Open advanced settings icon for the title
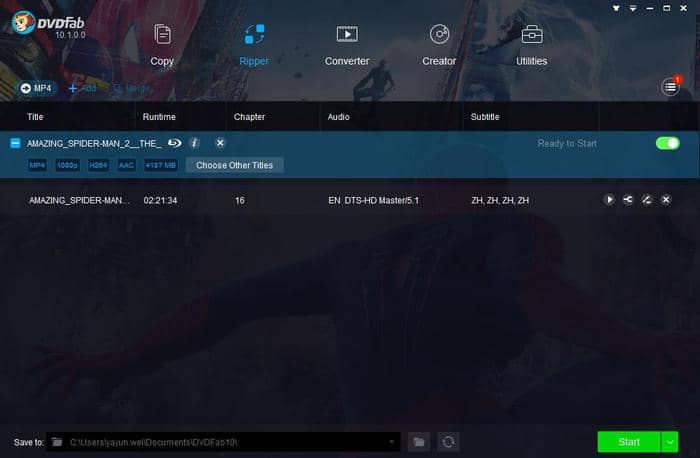 tap(628, 200)
